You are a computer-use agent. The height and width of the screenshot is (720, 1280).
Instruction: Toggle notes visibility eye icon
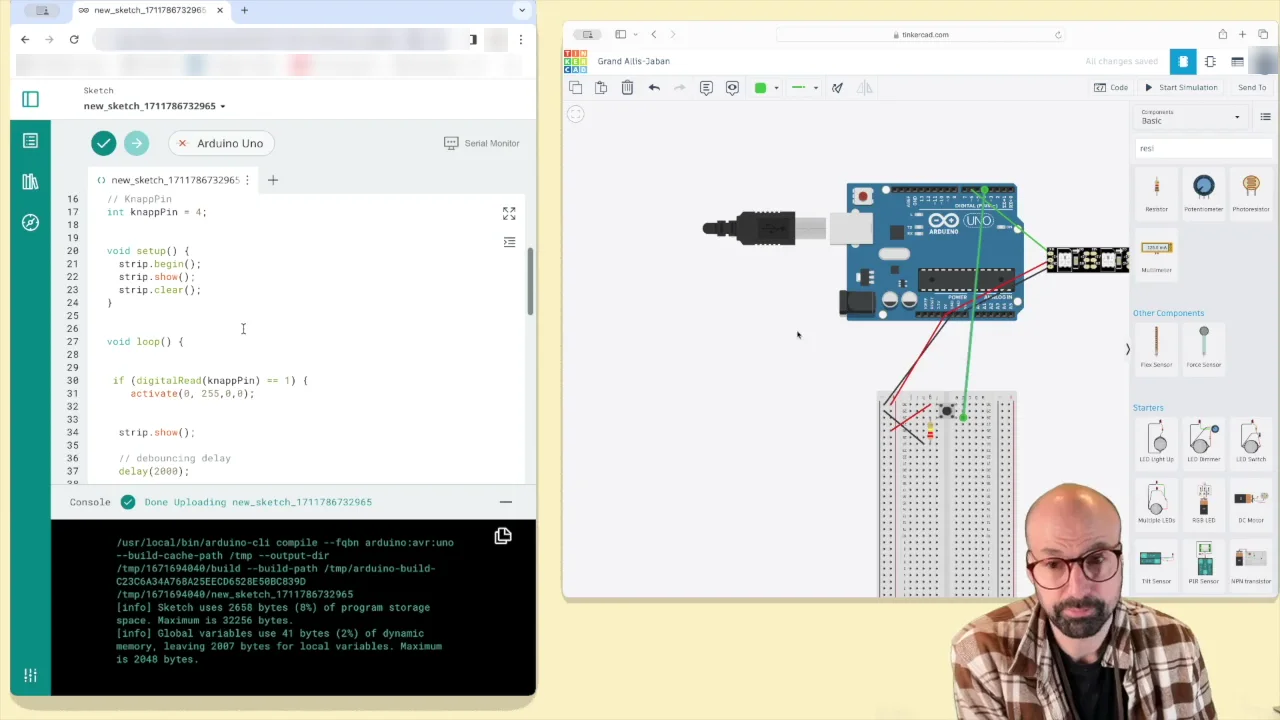732,88
